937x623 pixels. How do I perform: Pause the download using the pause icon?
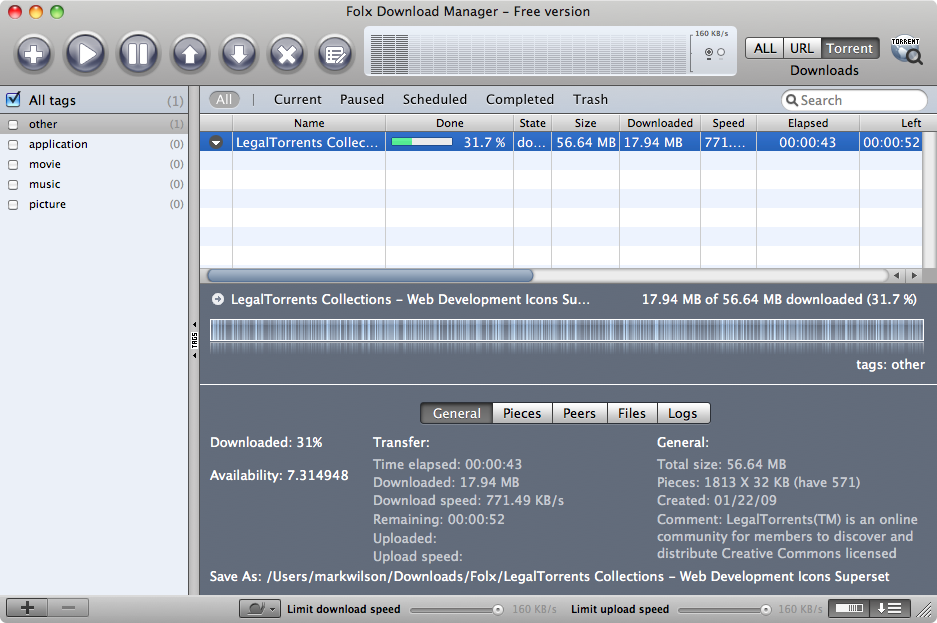click(x=138, y=53)
